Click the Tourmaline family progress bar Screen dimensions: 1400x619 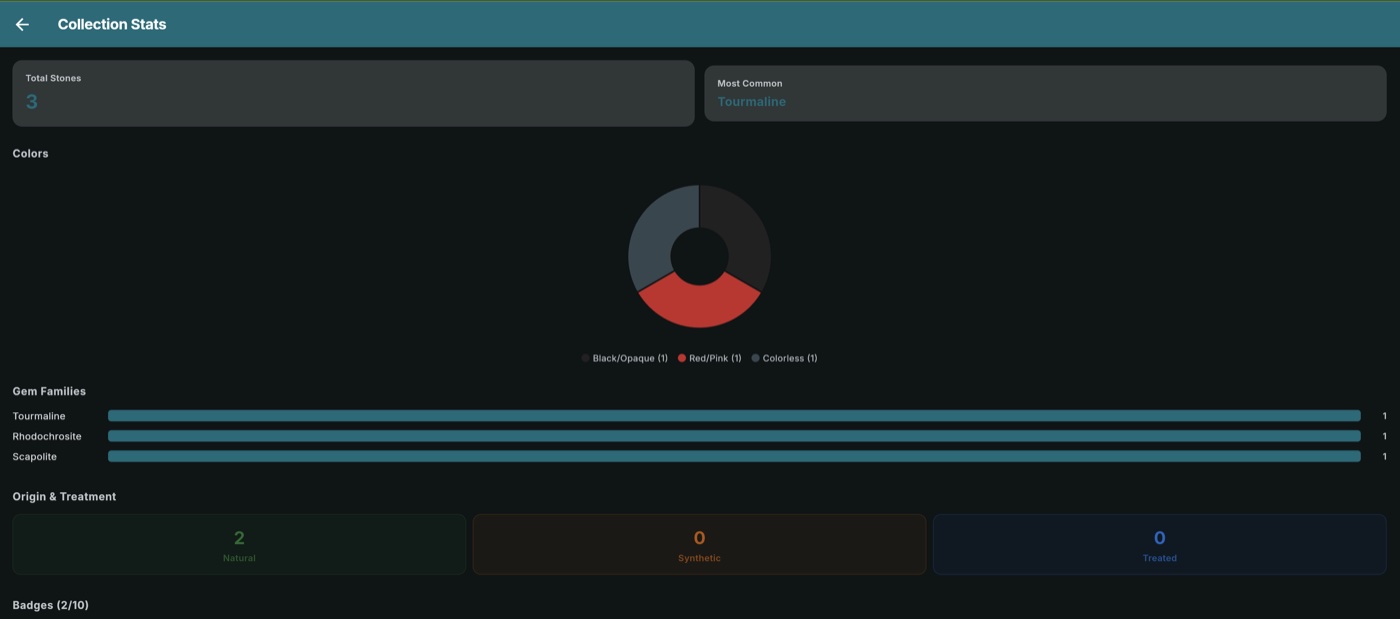734,416
